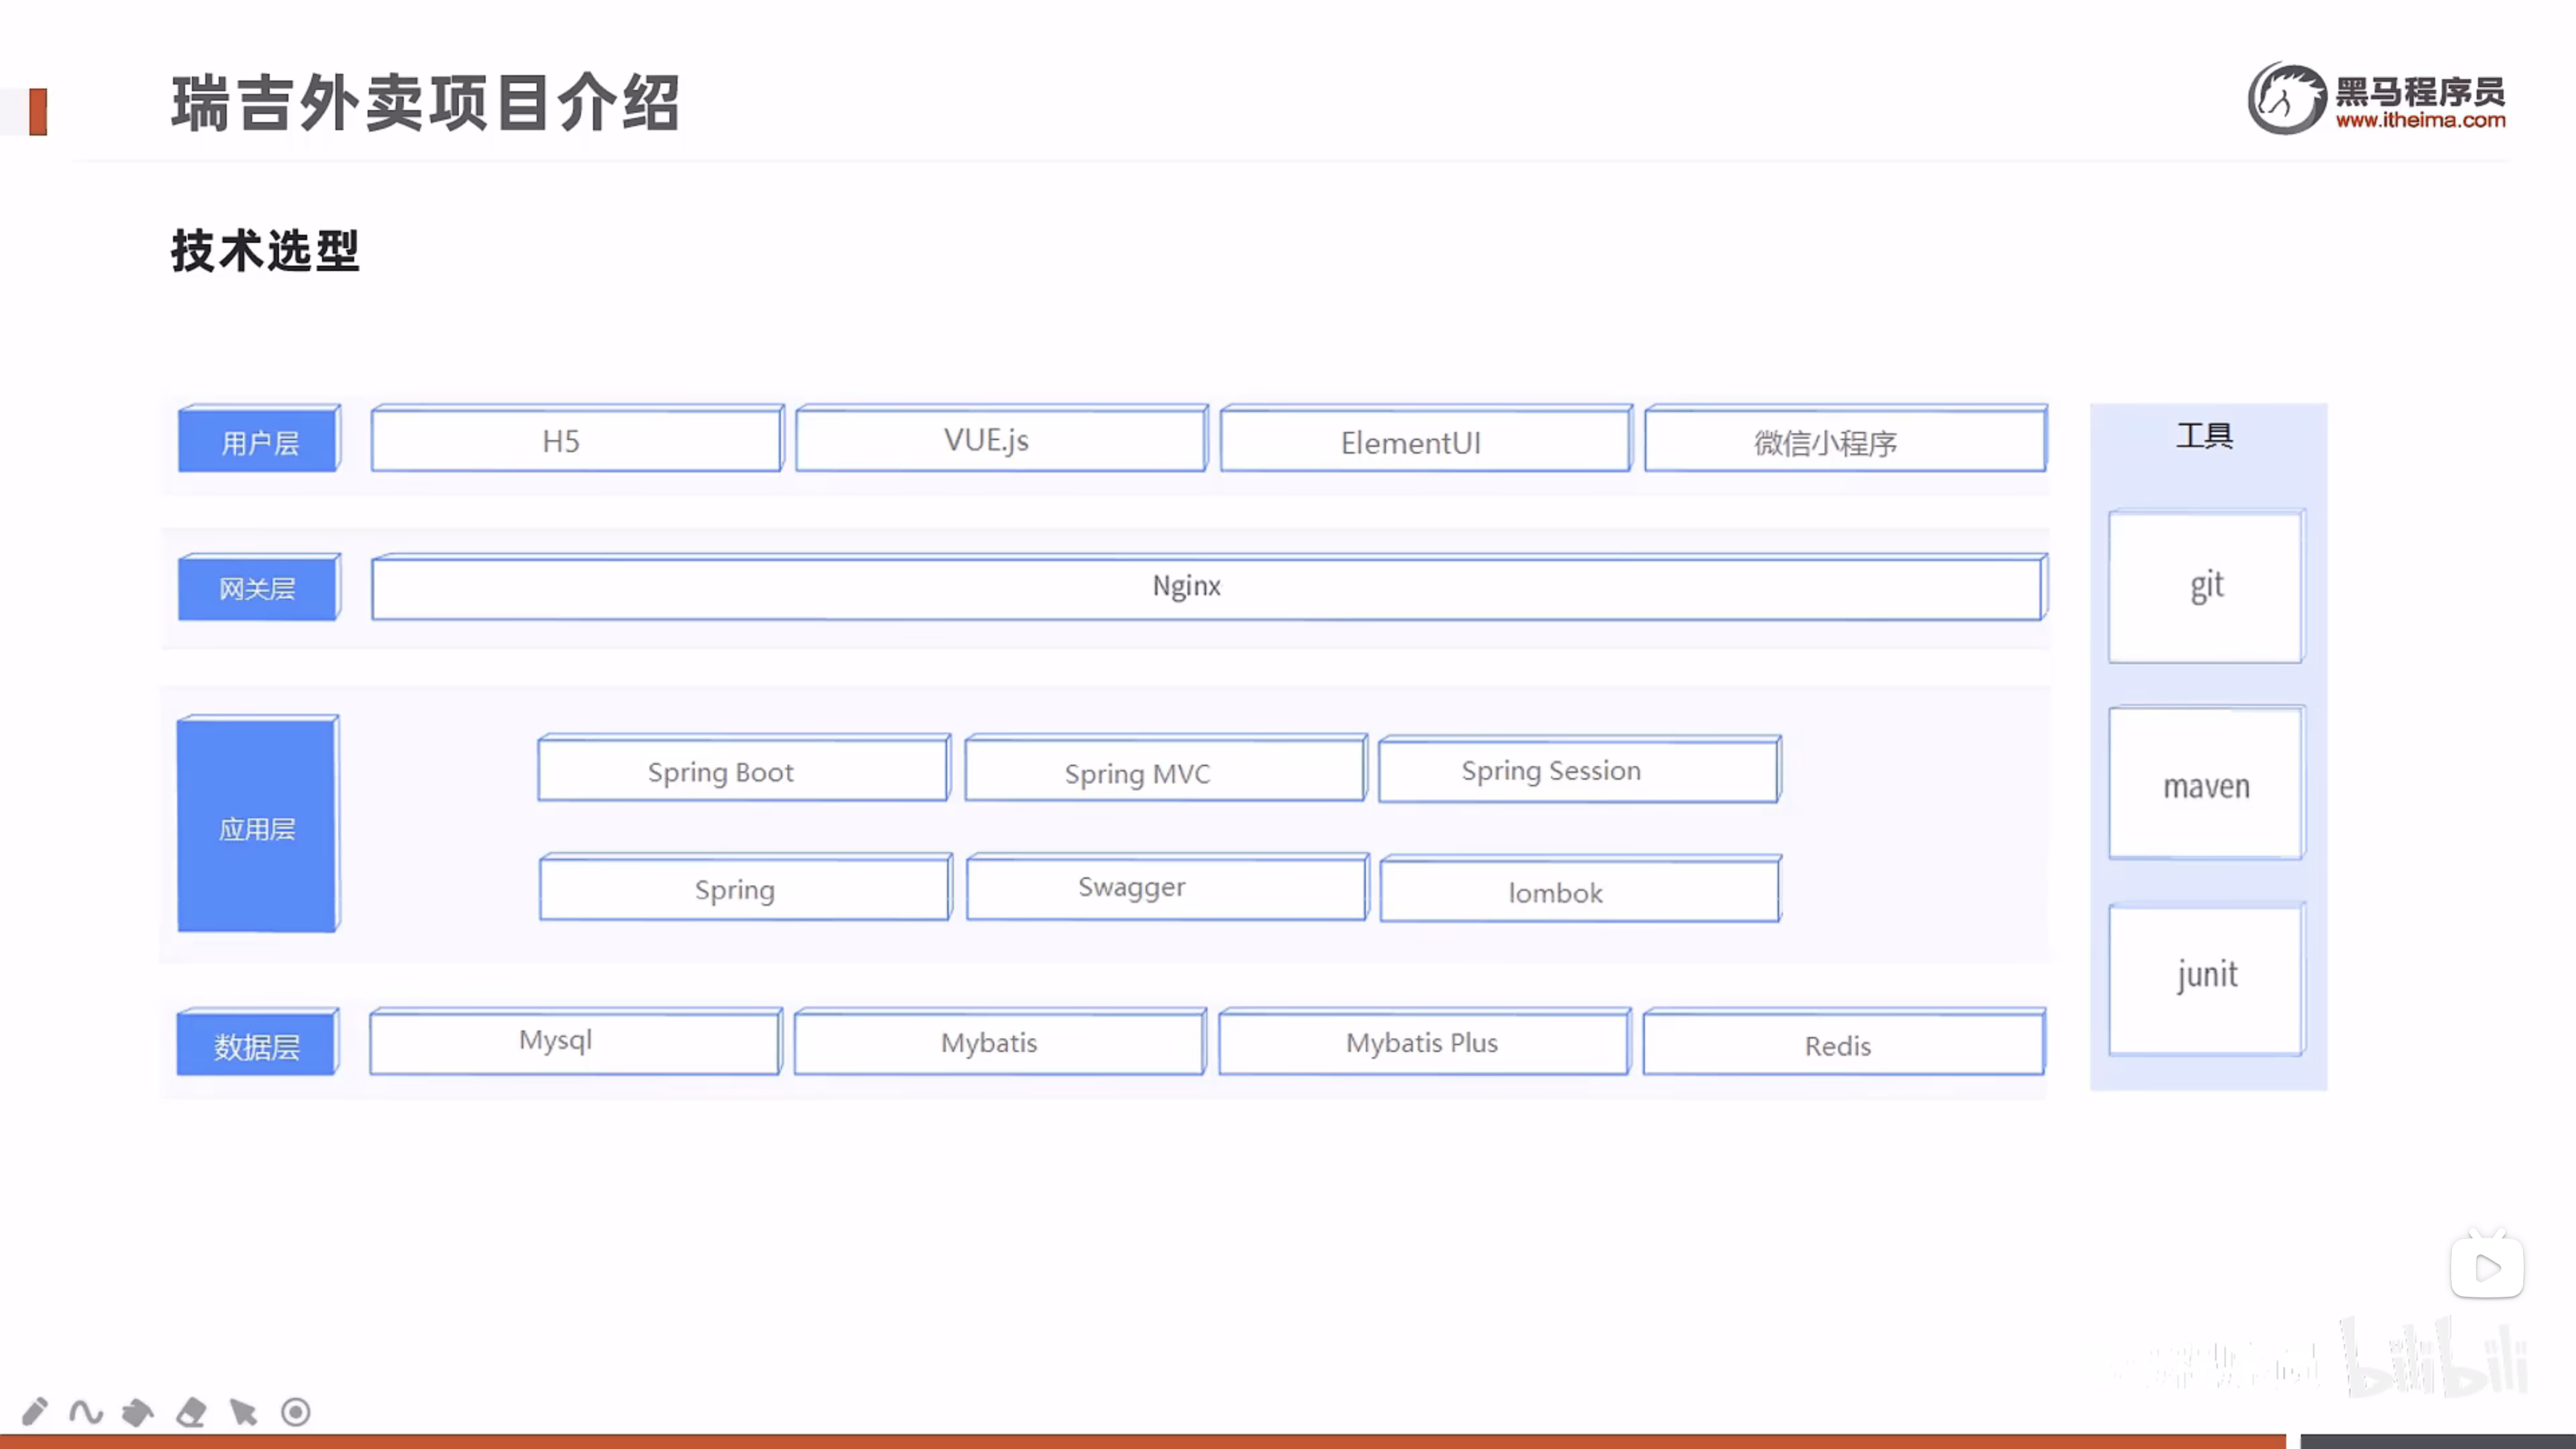Click the blue 用户层 layer label
The width and height of the screenshot is (2576, 1449).
[259, 441]
